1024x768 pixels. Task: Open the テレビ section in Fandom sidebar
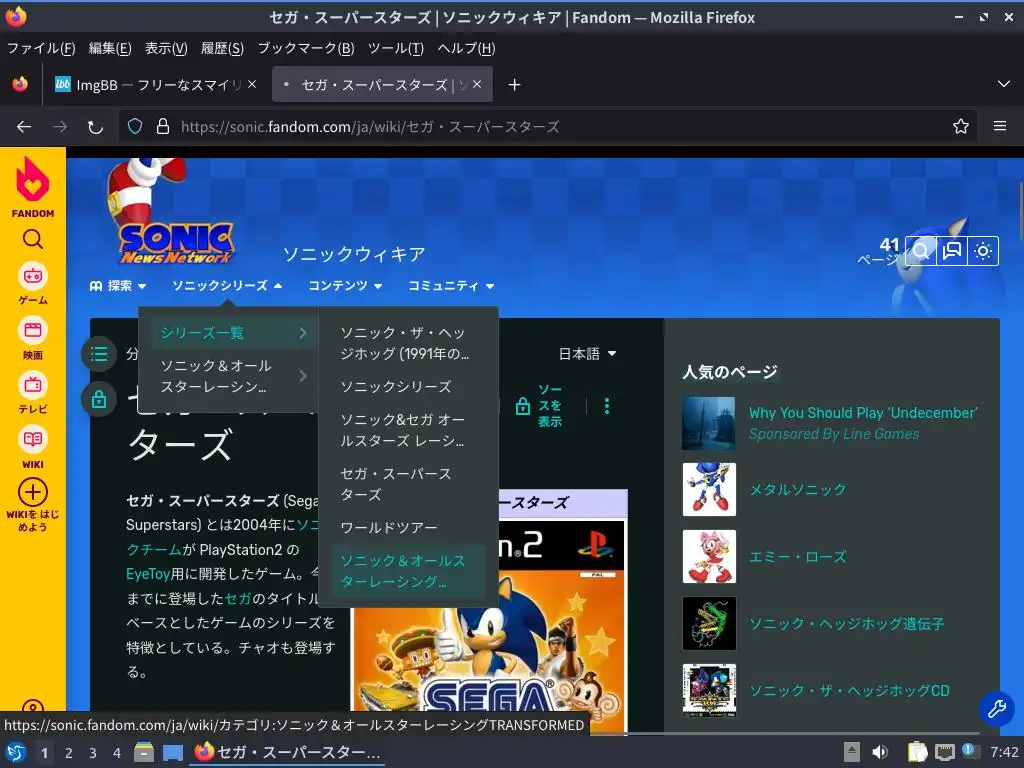click(33, 393)
